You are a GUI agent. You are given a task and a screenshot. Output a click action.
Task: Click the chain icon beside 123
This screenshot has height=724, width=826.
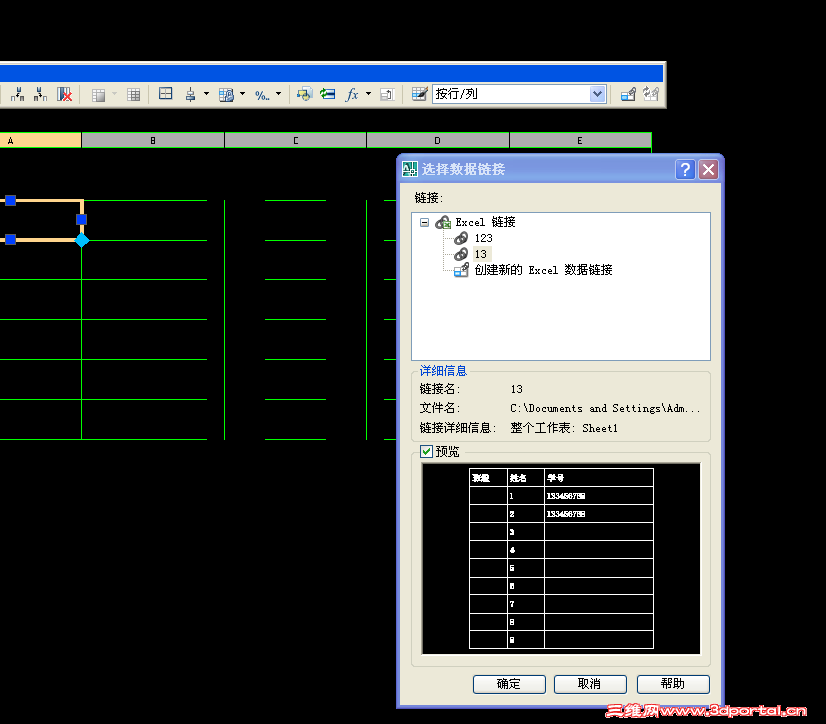tap(461, 238)
